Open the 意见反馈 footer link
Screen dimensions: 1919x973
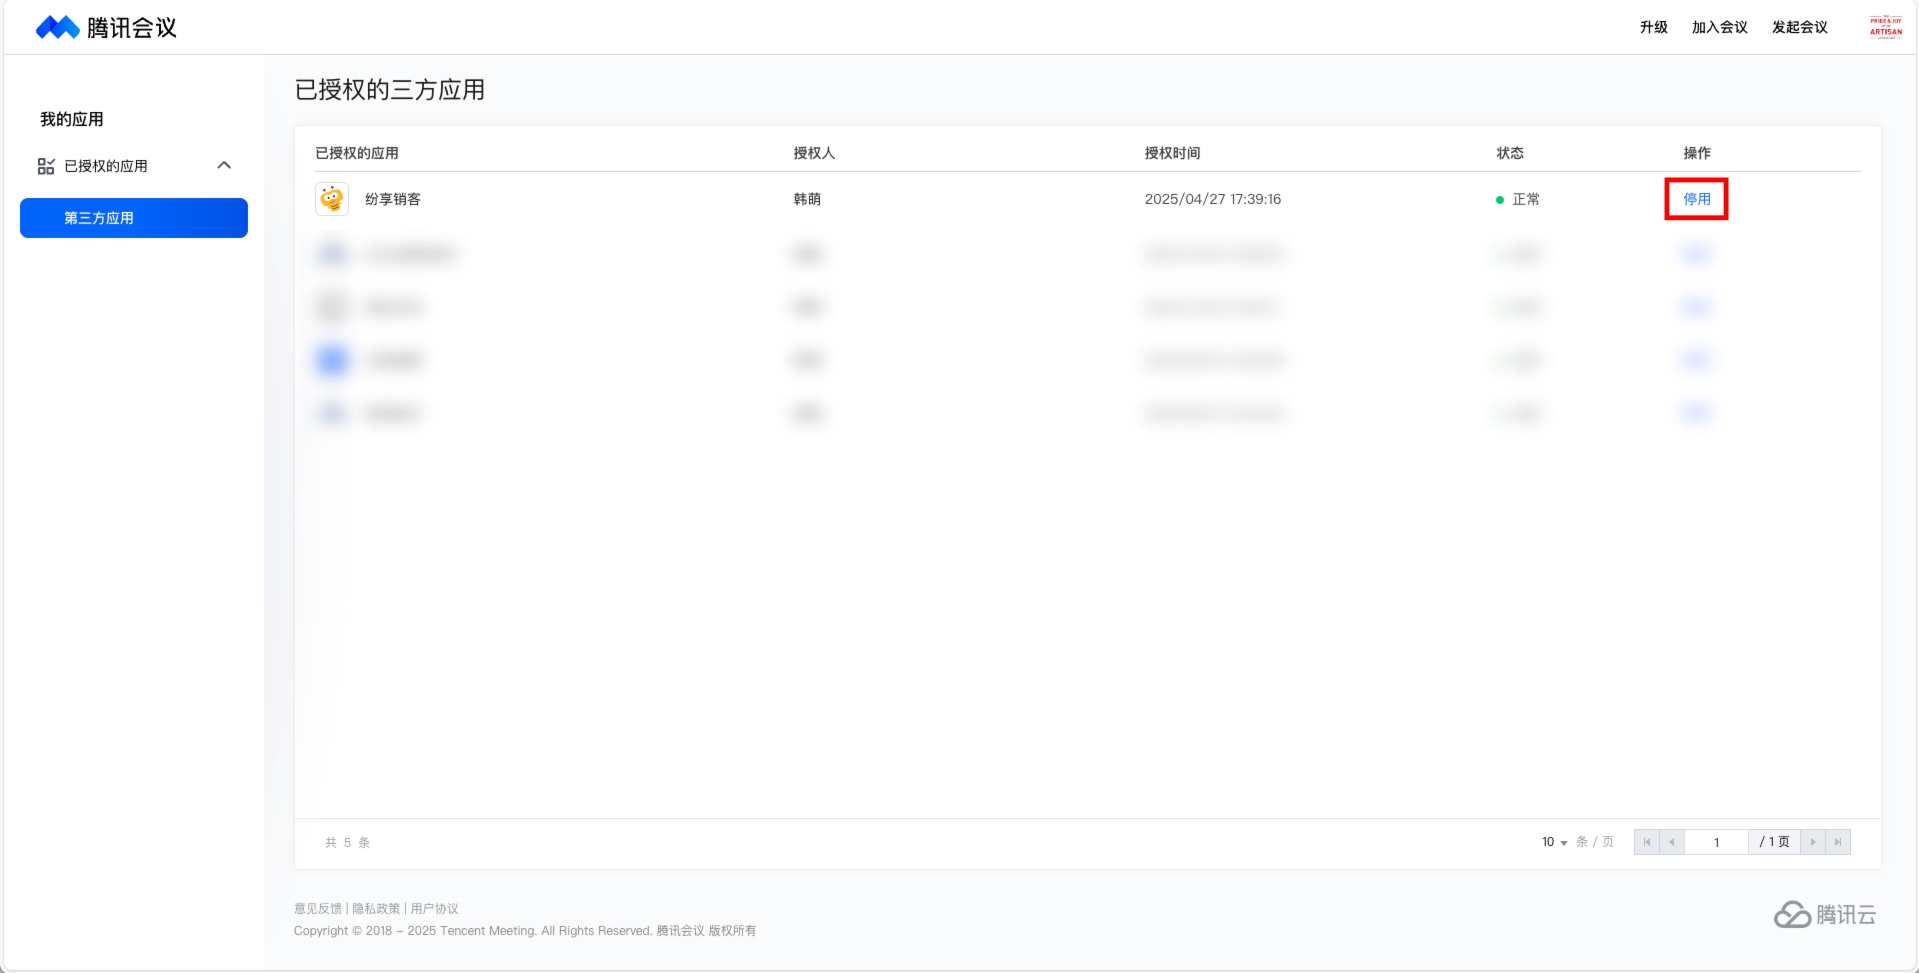coord(318,909)
